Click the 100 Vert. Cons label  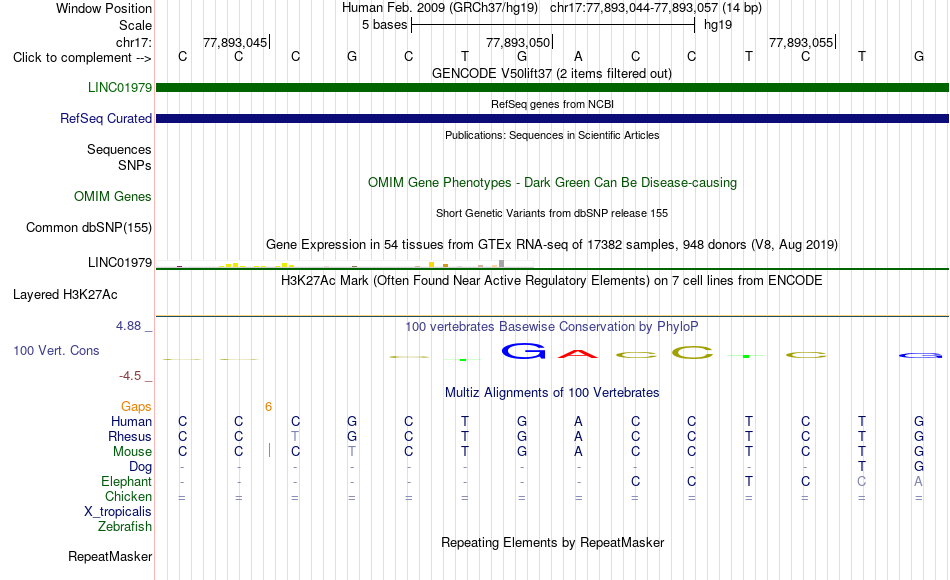(x=56, y=350)
